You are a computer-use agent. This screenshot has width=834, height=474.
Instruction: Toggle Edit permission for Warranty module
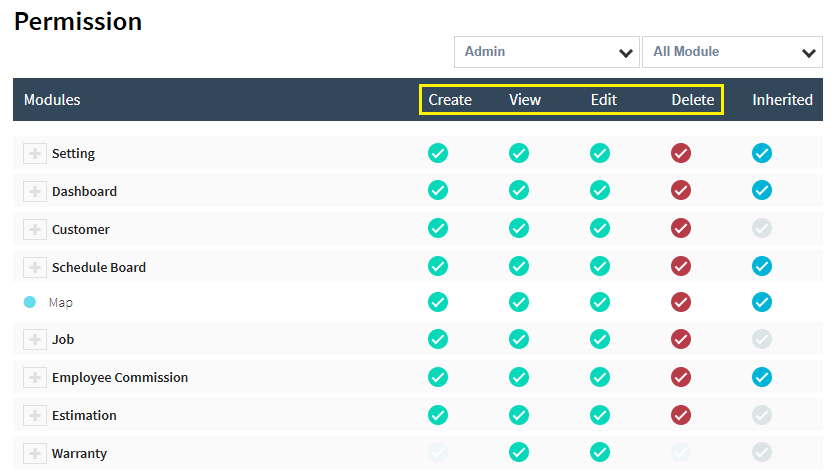600,453
